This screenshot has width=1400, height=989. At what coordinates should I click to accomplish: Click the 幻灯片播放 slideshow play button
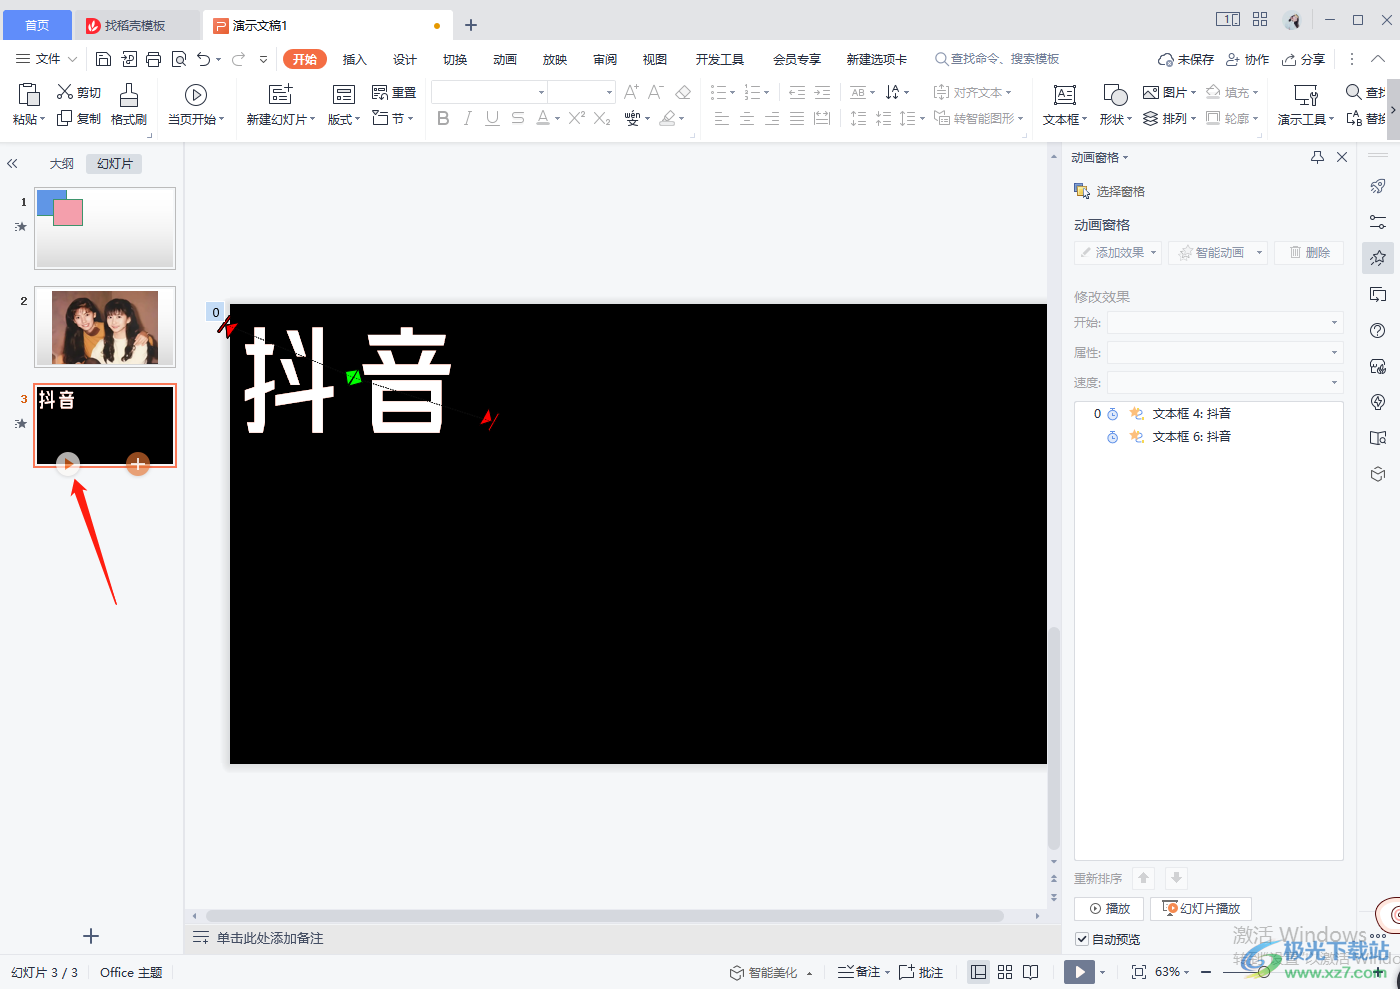point(1201,908)
